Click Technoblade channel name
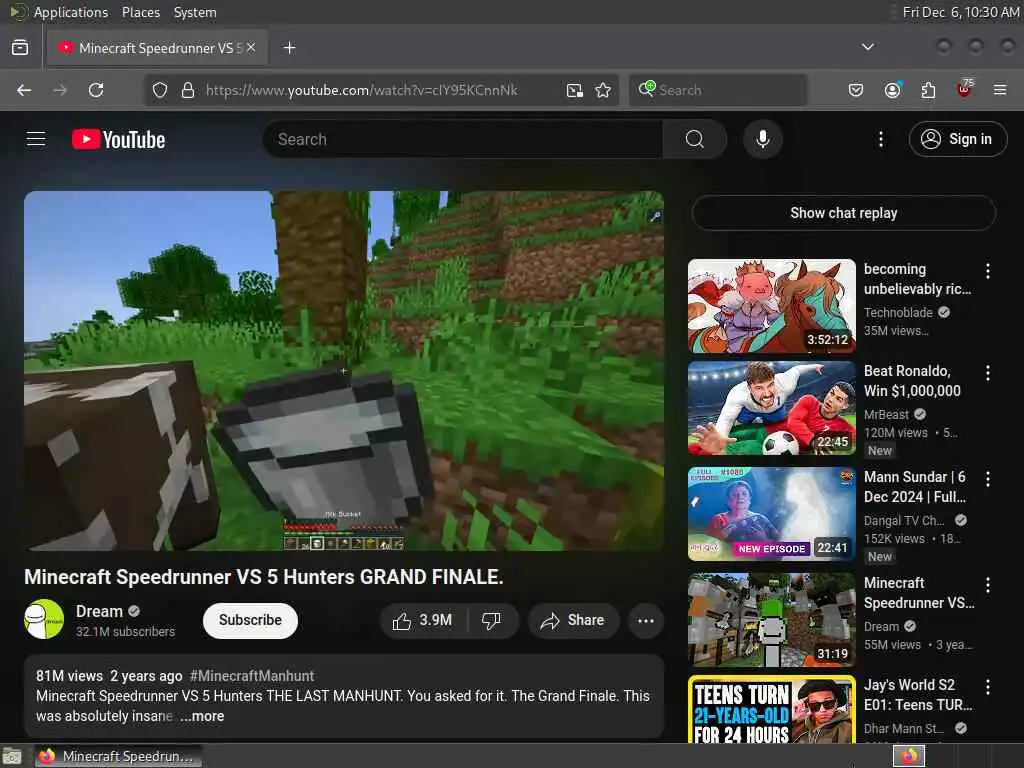Screen dimensions: 1024x768 (x=898, y=313)
